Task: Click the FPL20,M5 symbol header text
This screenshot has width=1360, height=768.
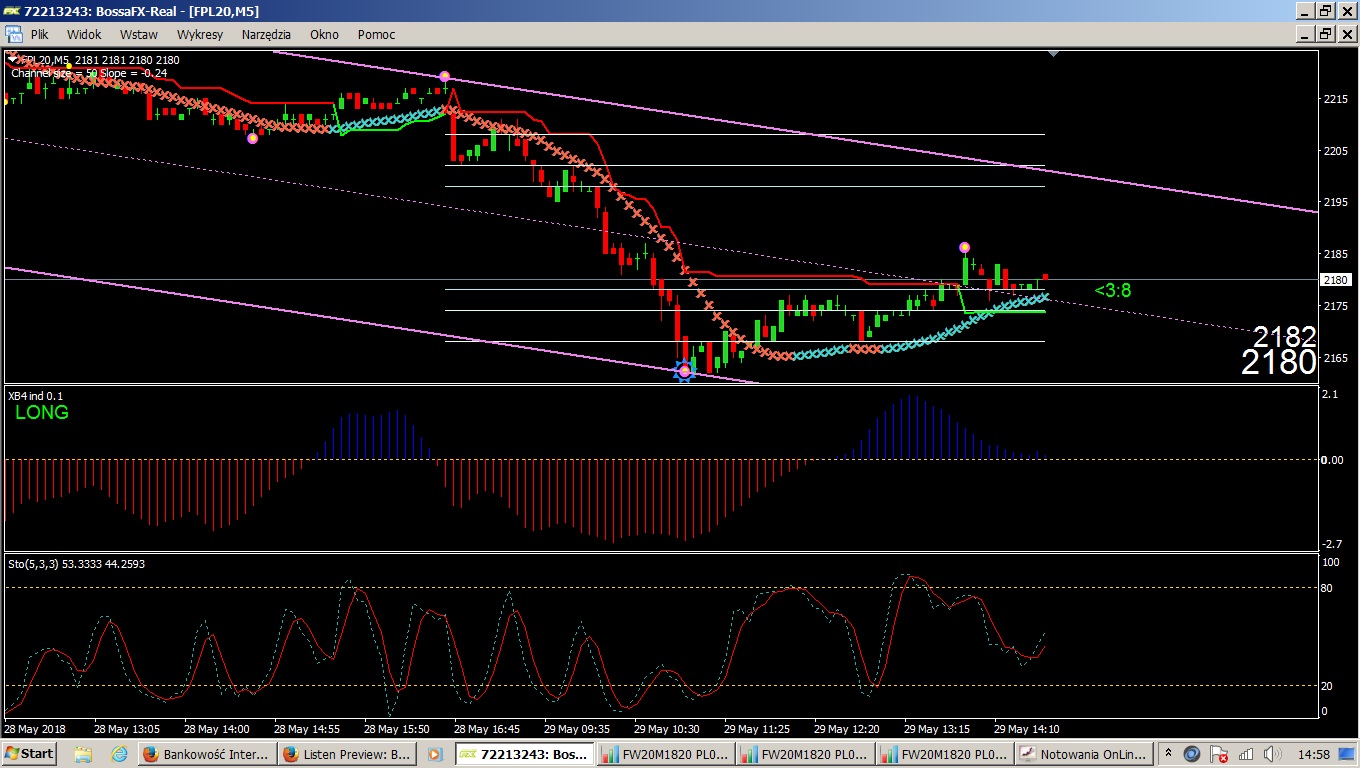Action: (100, 60)
